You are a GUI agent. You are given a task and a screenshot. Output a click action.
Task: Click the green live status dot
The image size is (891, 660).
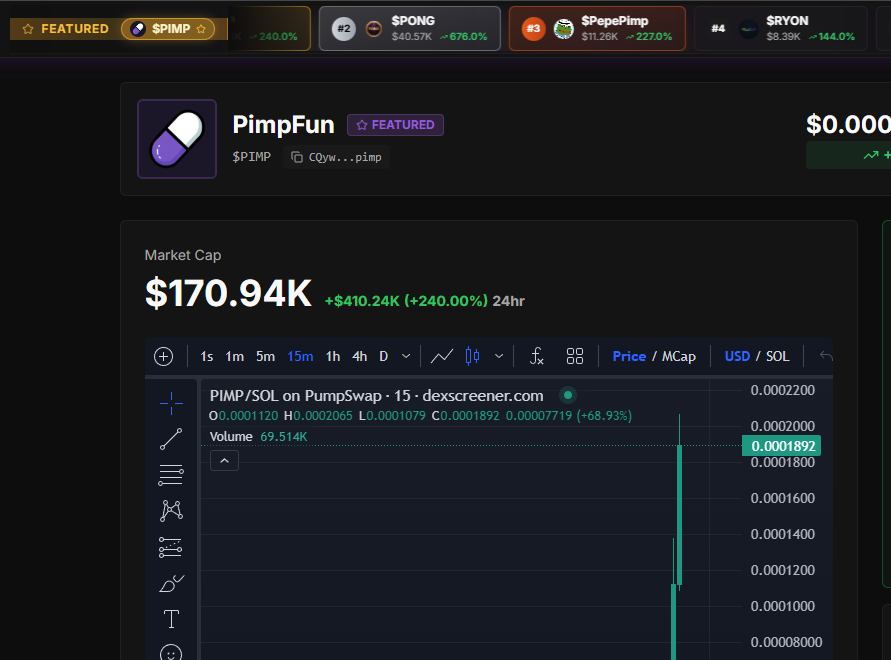tap(568, 395)
